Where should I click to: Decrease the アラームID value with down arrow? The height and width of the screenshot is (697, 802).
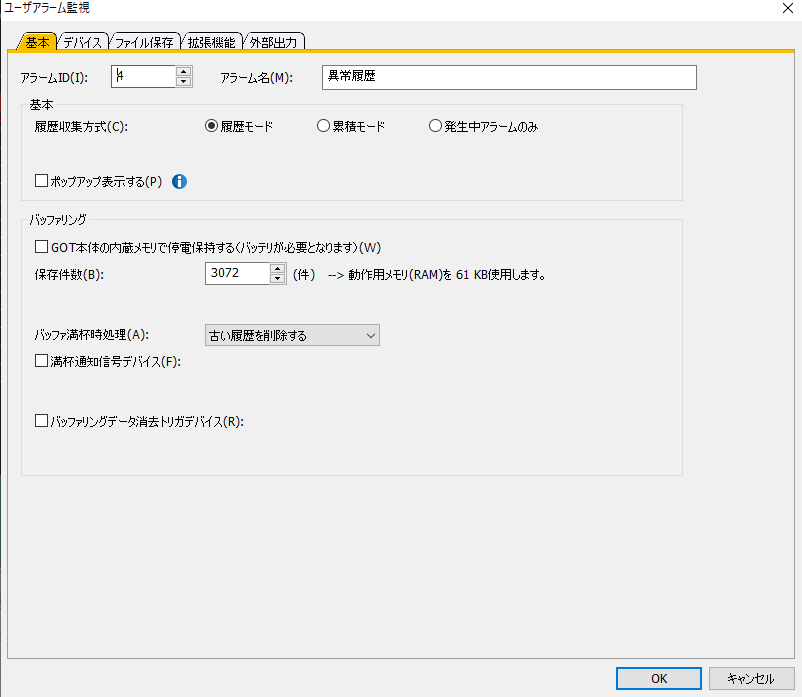point(184,82)
